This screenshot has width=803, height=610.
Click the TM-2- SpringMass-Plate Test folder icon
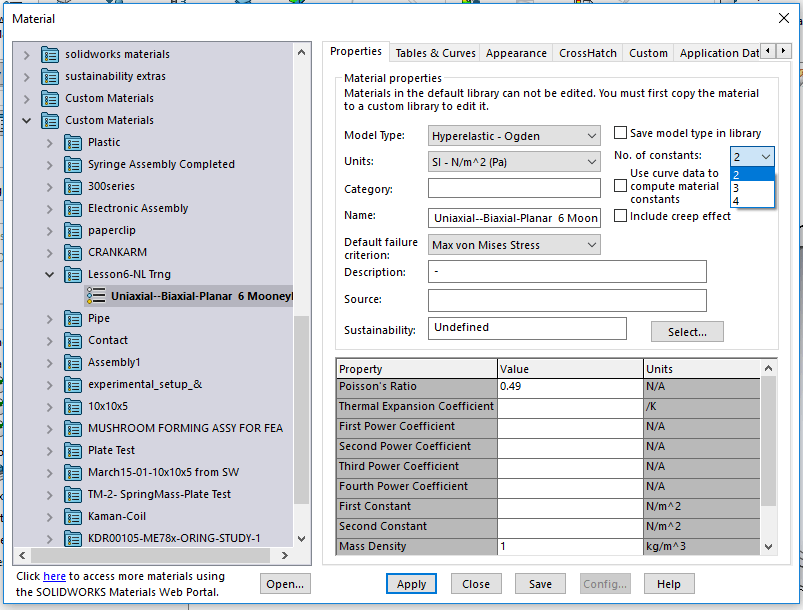point(73,495)
